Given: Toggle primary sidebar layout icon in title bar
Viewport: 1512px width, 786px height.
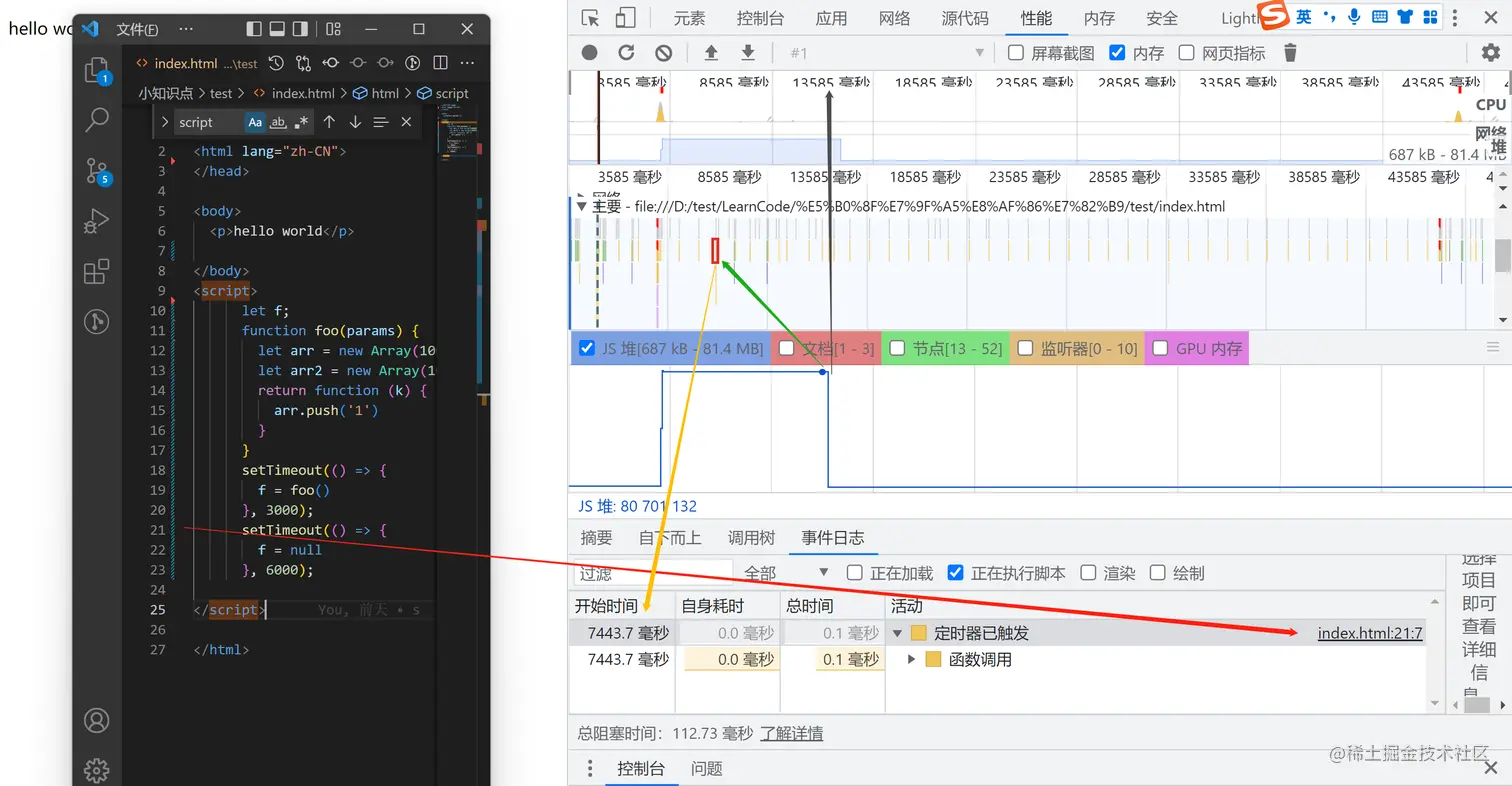Looking at the screenshot, I should 254,29.
